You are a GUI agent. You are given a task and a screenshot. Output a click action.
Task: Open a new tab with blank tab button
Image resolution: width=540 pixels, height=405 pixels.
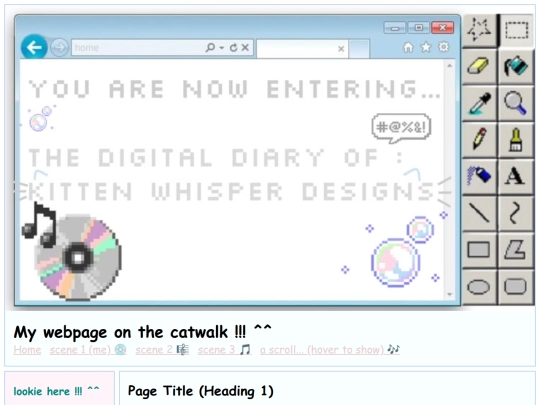(x=359, y=49)
